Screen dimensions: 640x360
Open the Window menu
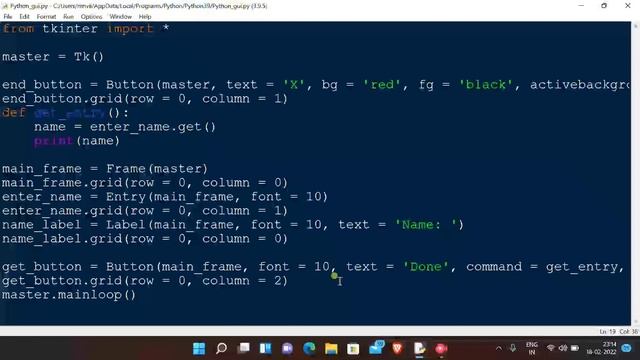pos(120,17)
